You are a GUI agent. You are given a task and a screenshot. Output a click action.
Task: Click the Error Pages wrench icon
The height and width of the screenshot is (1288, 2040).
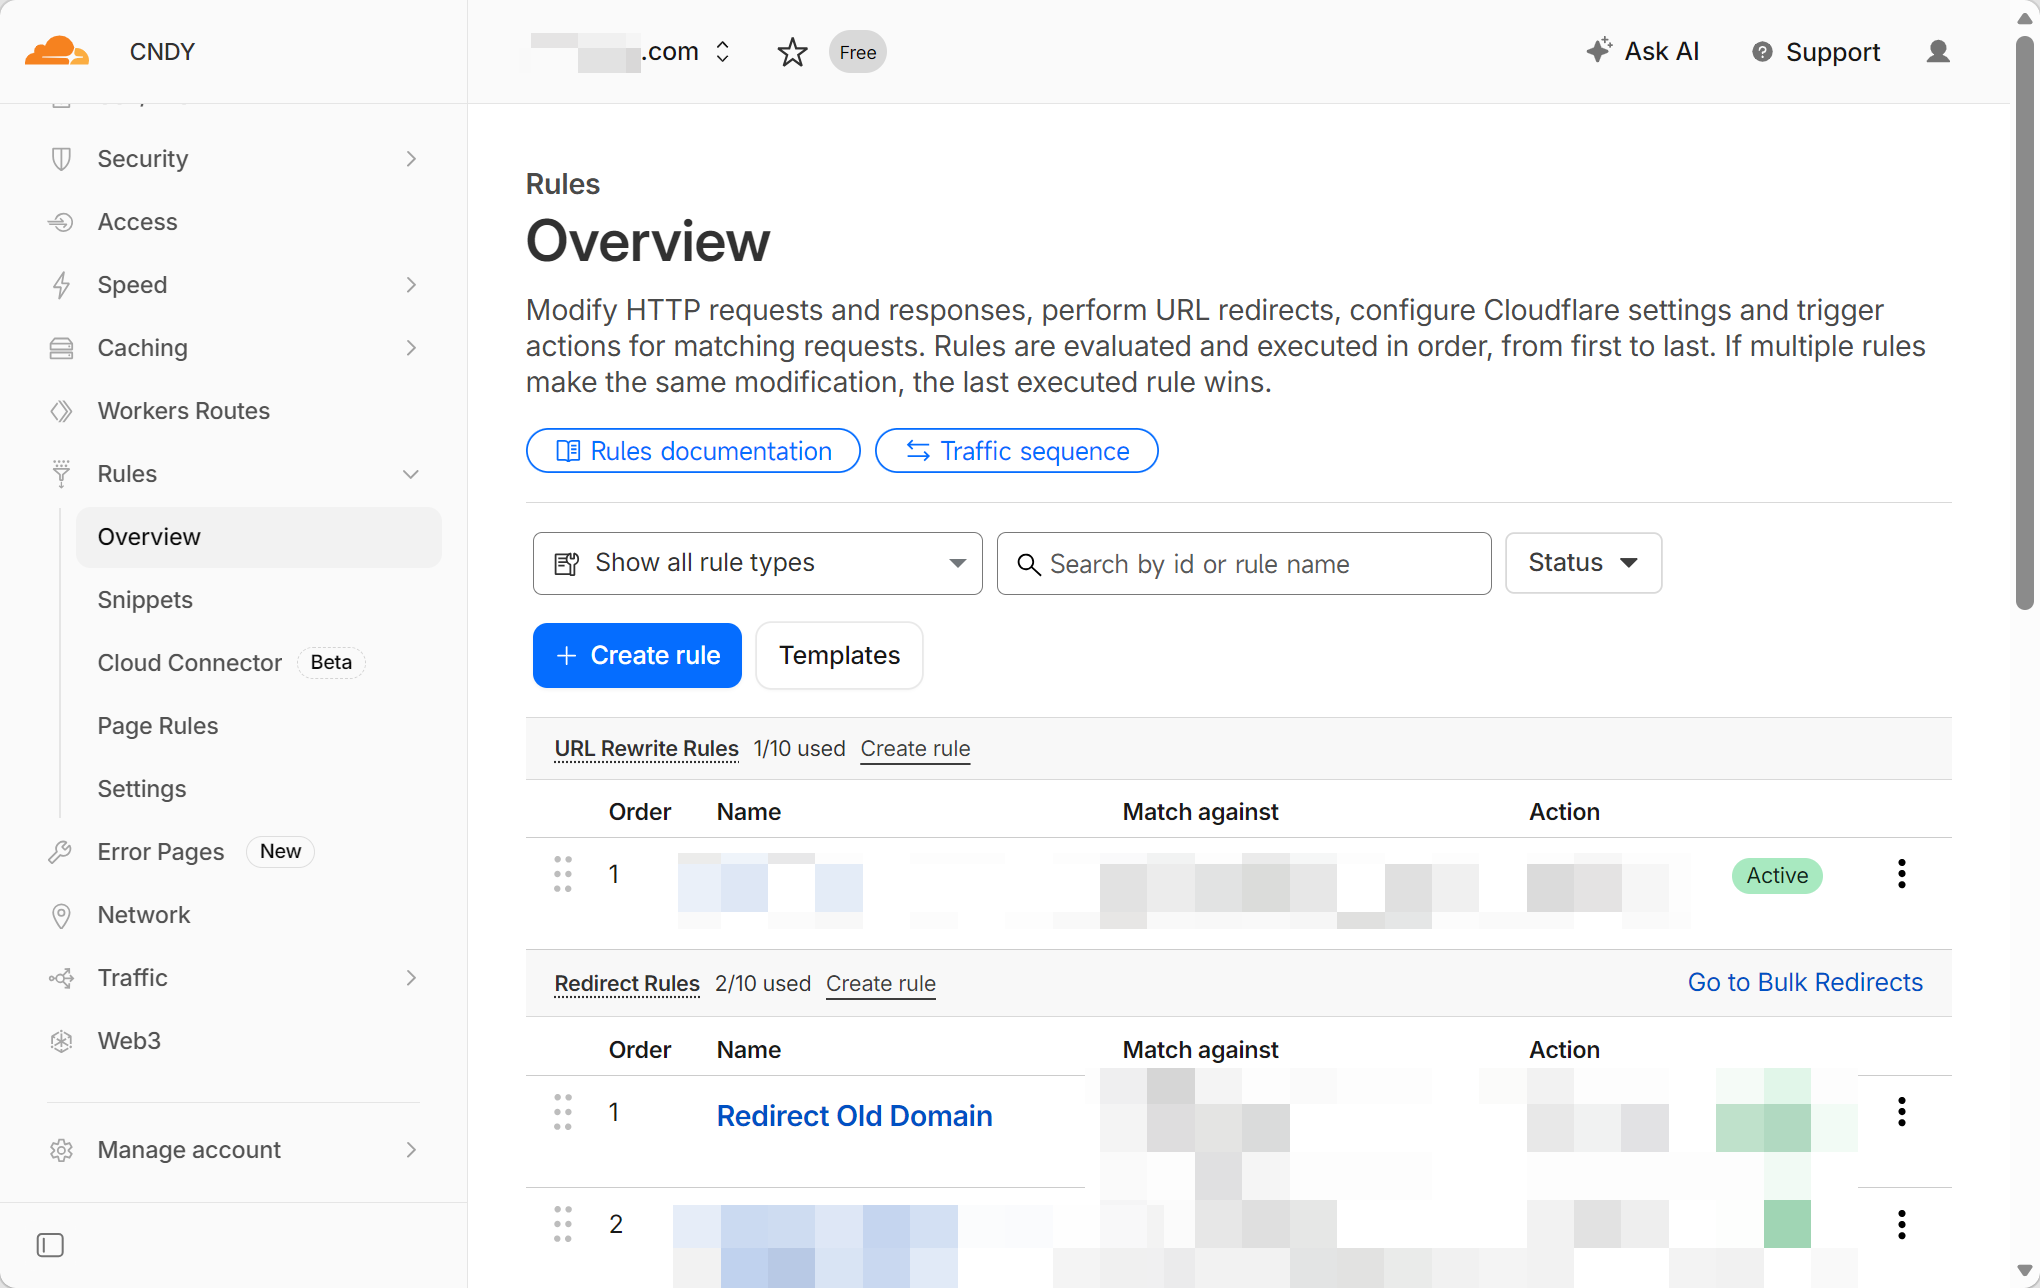coord(61,852)
